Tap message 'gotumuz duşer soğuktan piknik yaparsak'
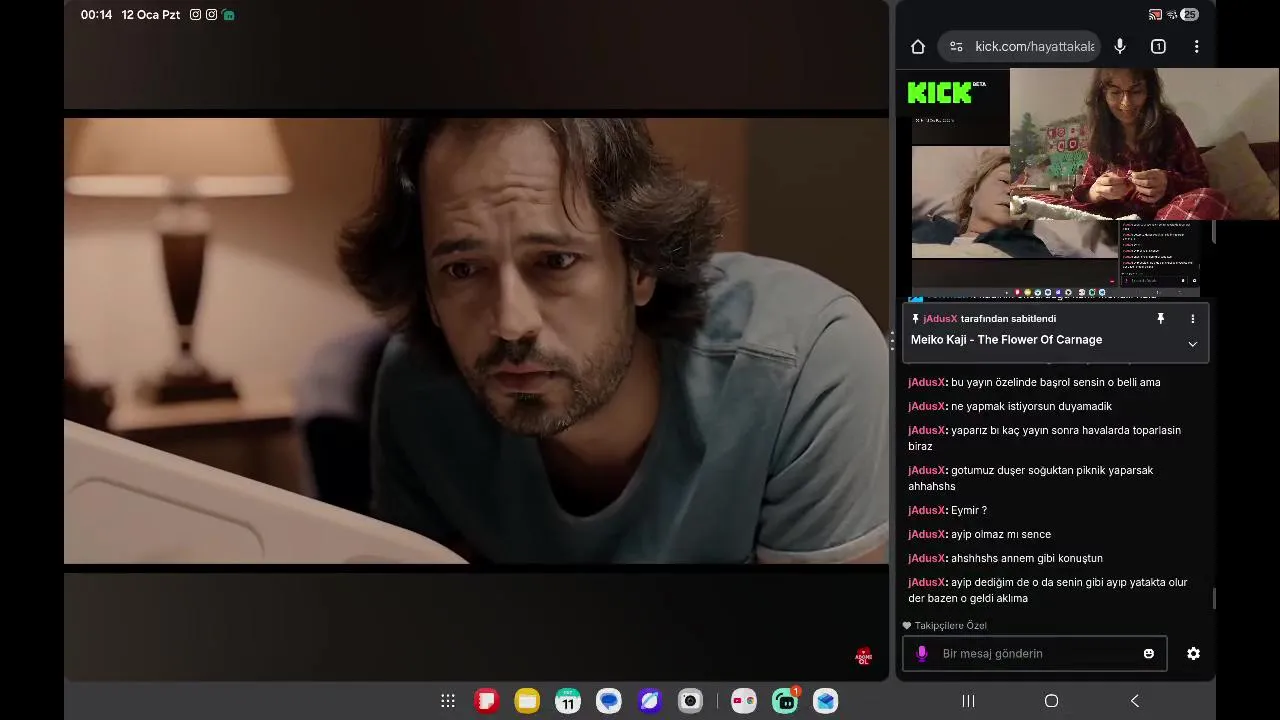 click(1031, 478)
